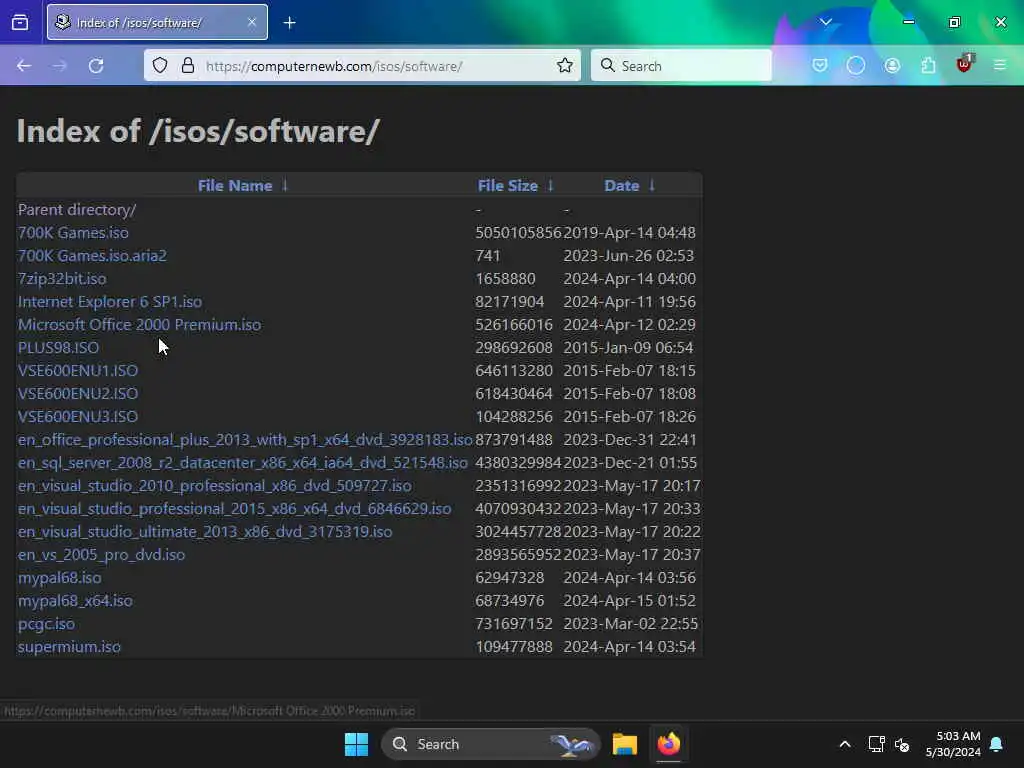The height and width of the screenshot is (768, 1024).
Task: Click the Firefox taskbar icon
Action: 669,744
